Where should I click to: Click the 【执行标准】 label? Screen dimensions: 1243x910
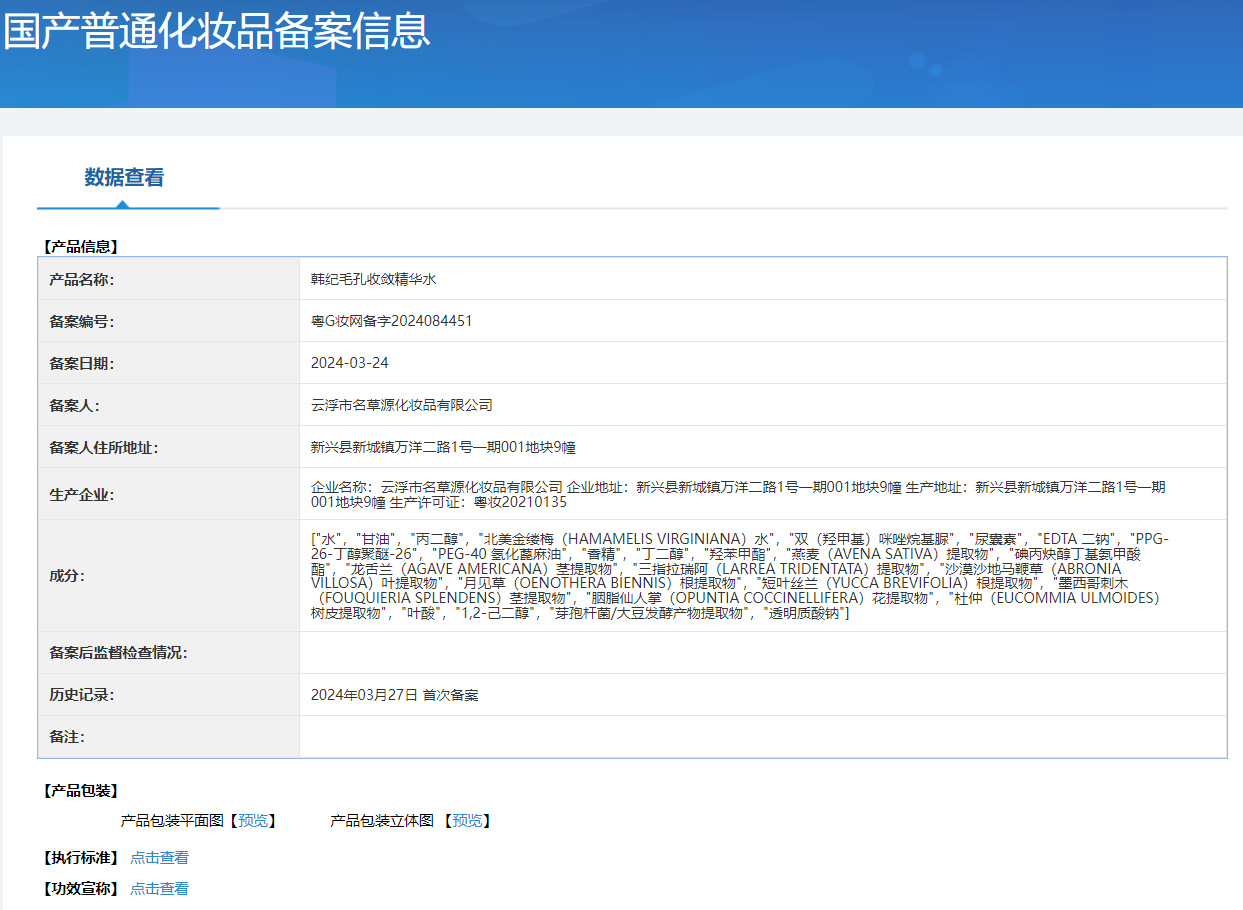point(80,858)
